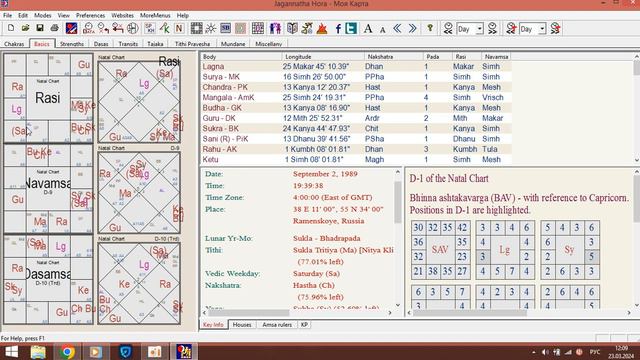Open the Edit menu
640x360 pixels.
23,15
